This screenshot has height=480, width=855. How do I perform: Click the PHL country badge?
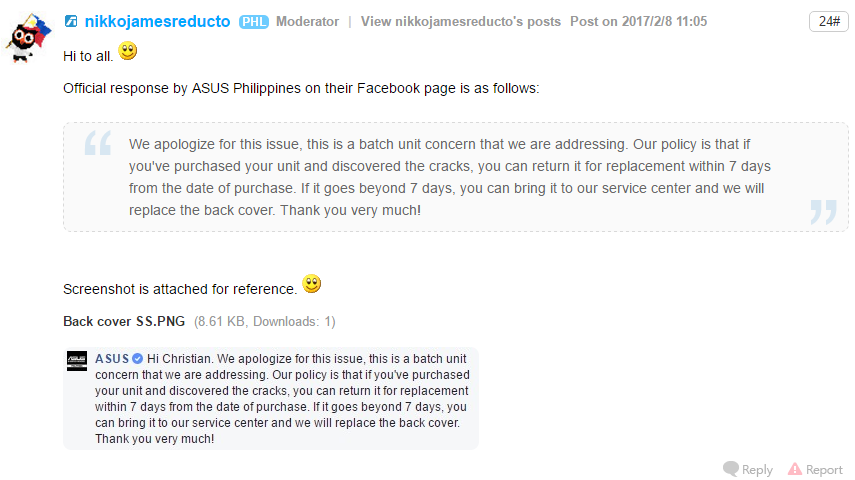click(x=254, y=22)
